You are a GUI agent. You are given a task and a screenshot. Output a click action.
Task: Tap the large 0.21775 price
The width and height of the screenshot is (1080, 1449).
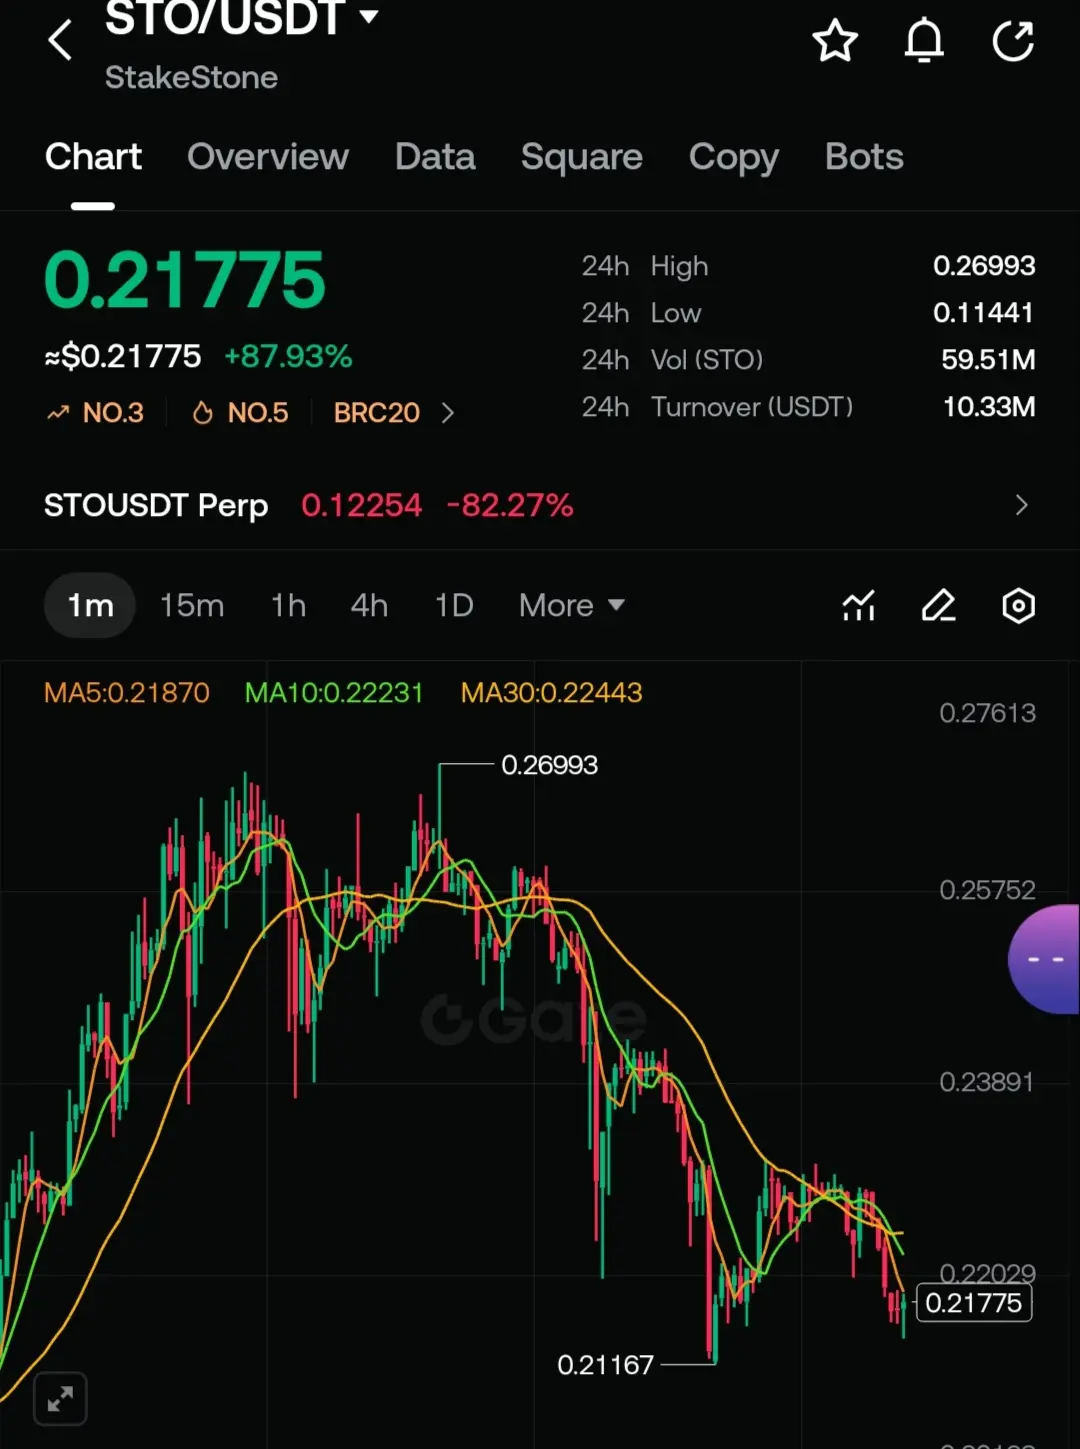(x=185, y=280)
